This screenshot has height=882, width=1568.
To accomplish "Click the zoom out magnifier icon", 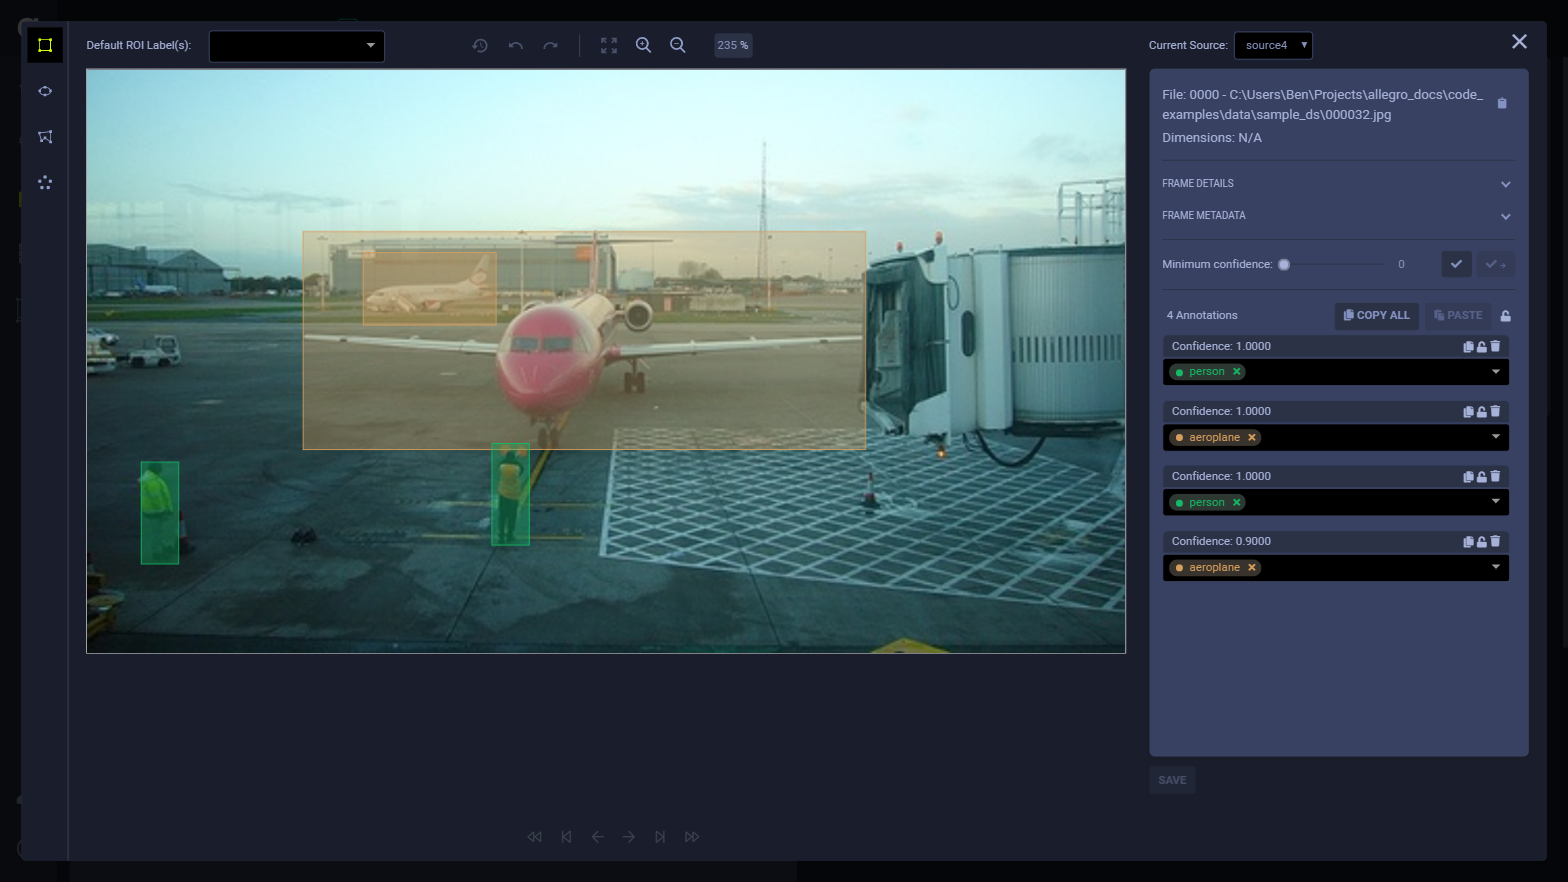I will [x=678, y=45].
